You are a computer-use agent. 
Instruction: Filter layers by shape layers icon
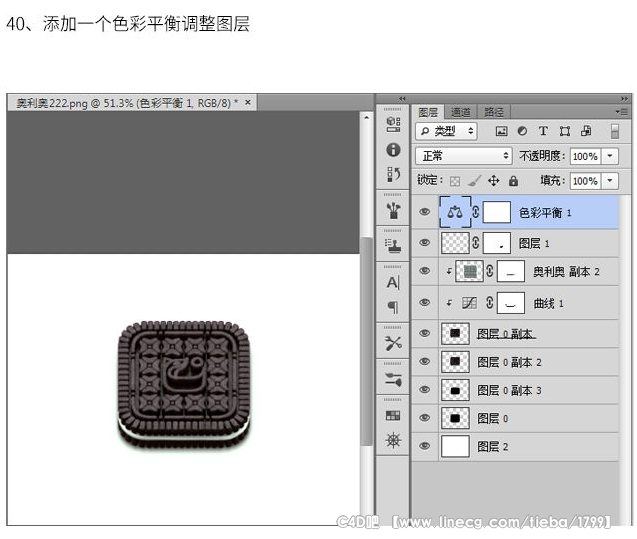coord(565,131)
